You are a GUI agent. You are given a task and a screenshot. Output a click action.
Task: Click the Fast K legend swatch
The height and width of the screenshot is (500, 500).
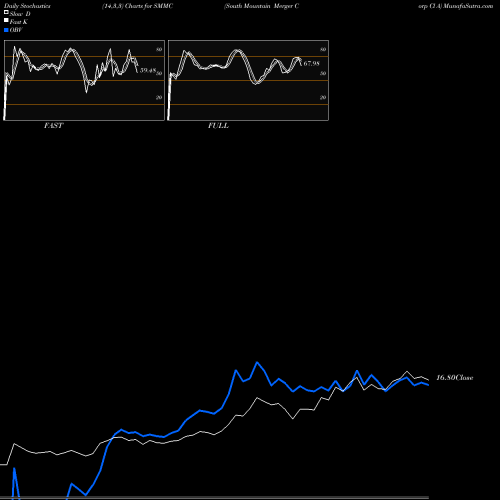tap(6, 21)
